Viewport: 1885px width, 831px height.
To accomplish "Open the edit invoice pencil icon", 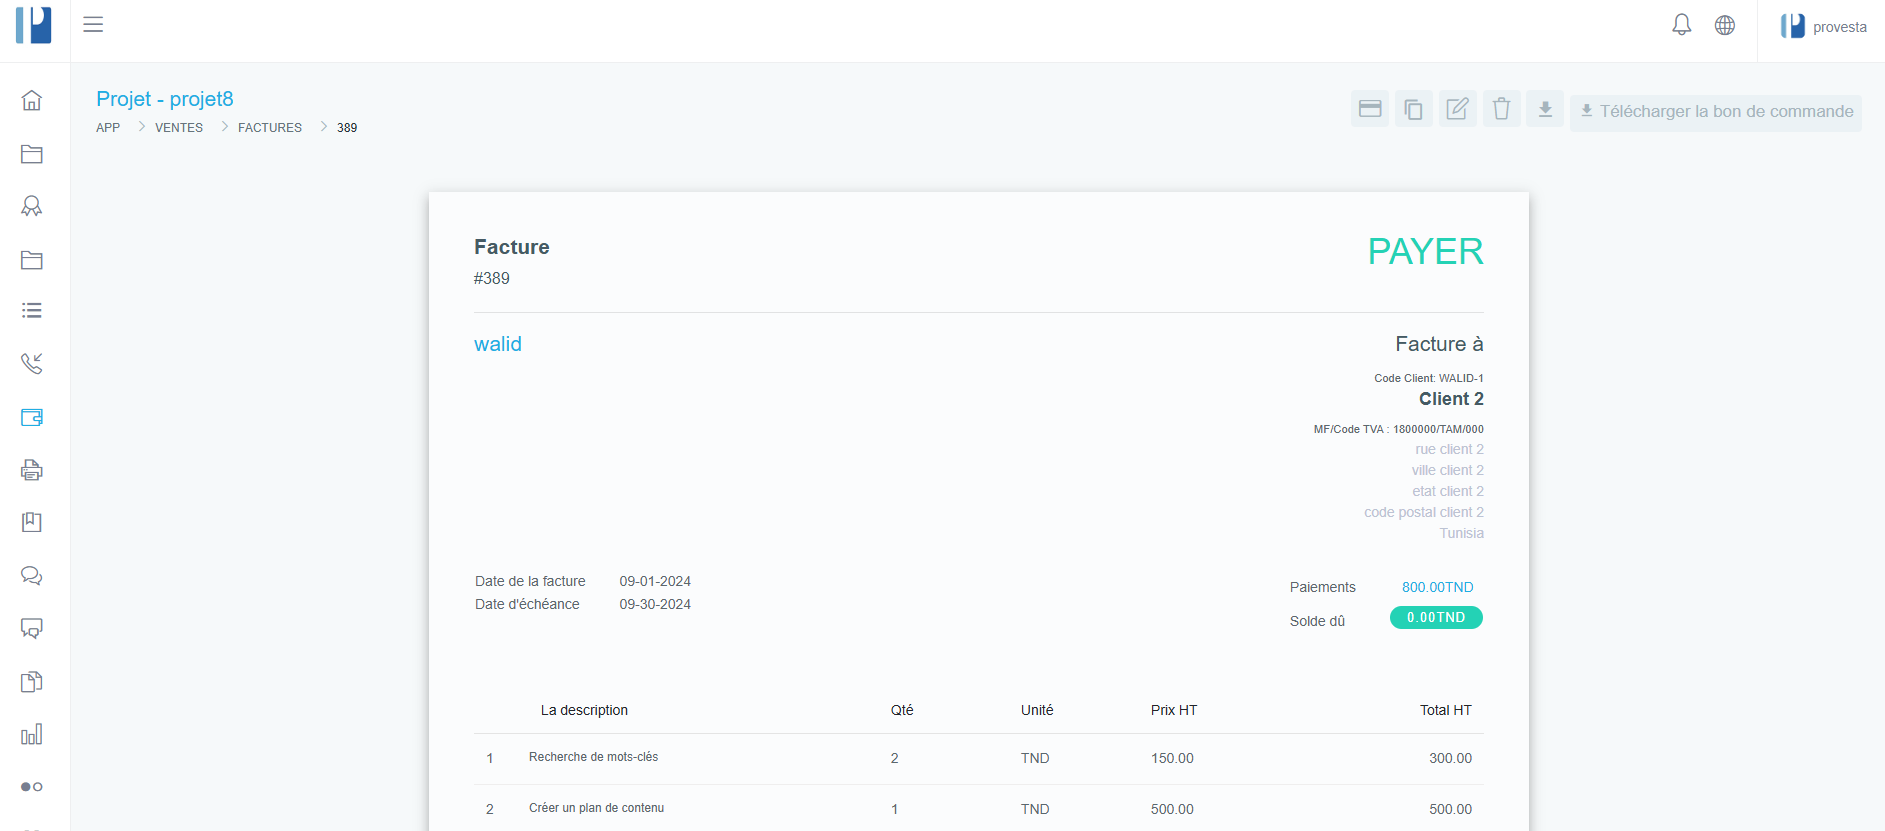I will [1457, 109].
